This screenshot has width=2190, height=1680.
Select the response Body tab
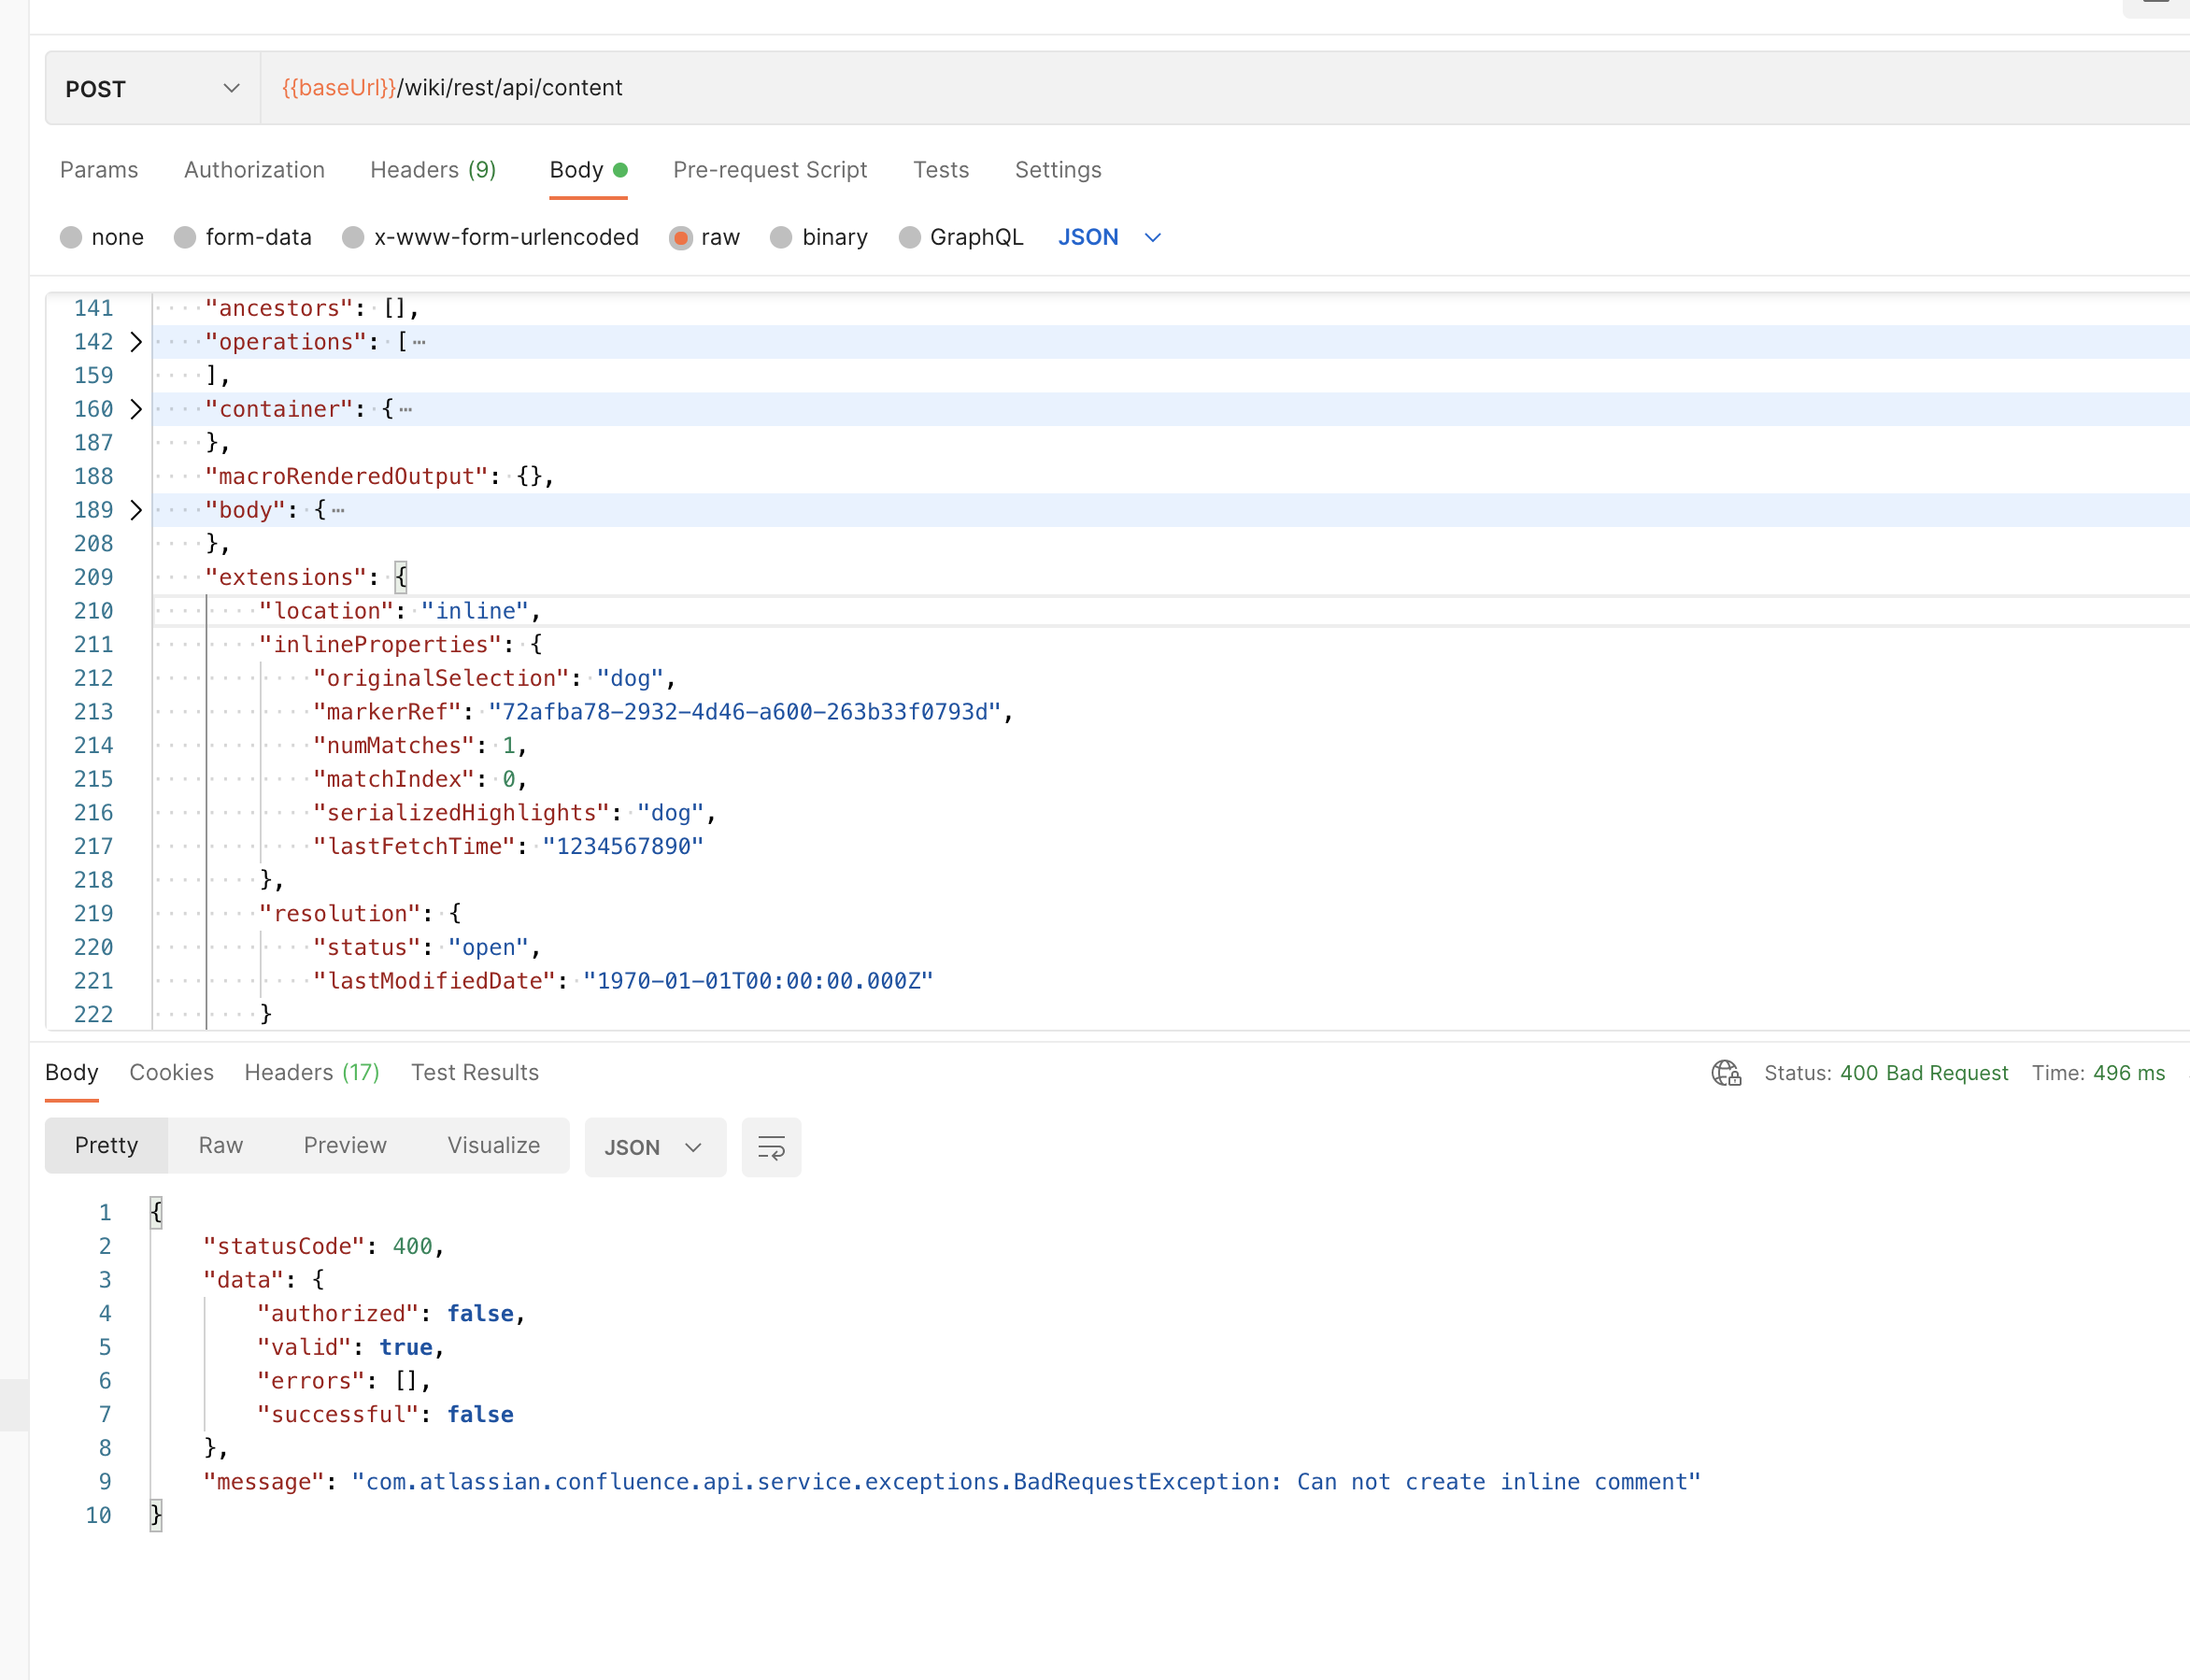point(72,1072)
